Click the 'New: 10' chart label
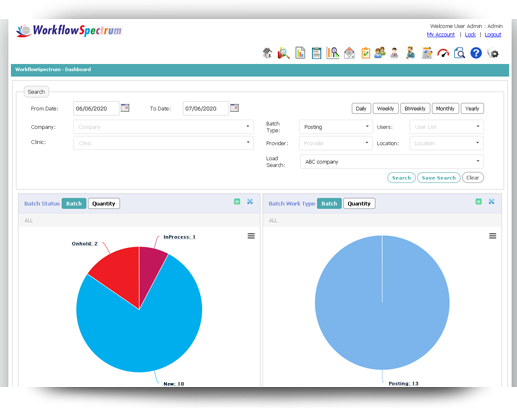This screenshot has width=517, height=413. pos(174,384)
